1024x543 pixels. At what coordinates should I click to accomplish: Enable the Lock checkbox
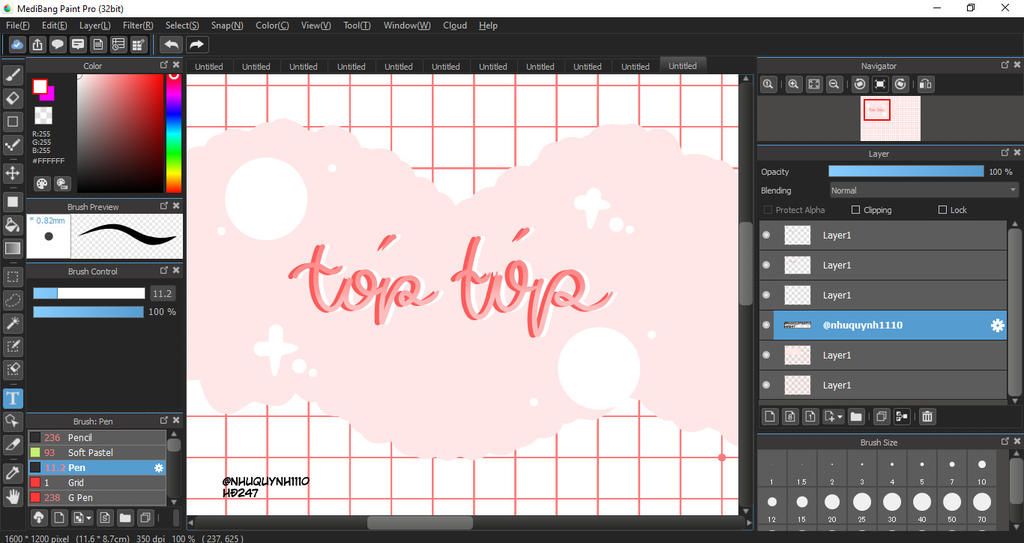point(942,210)
